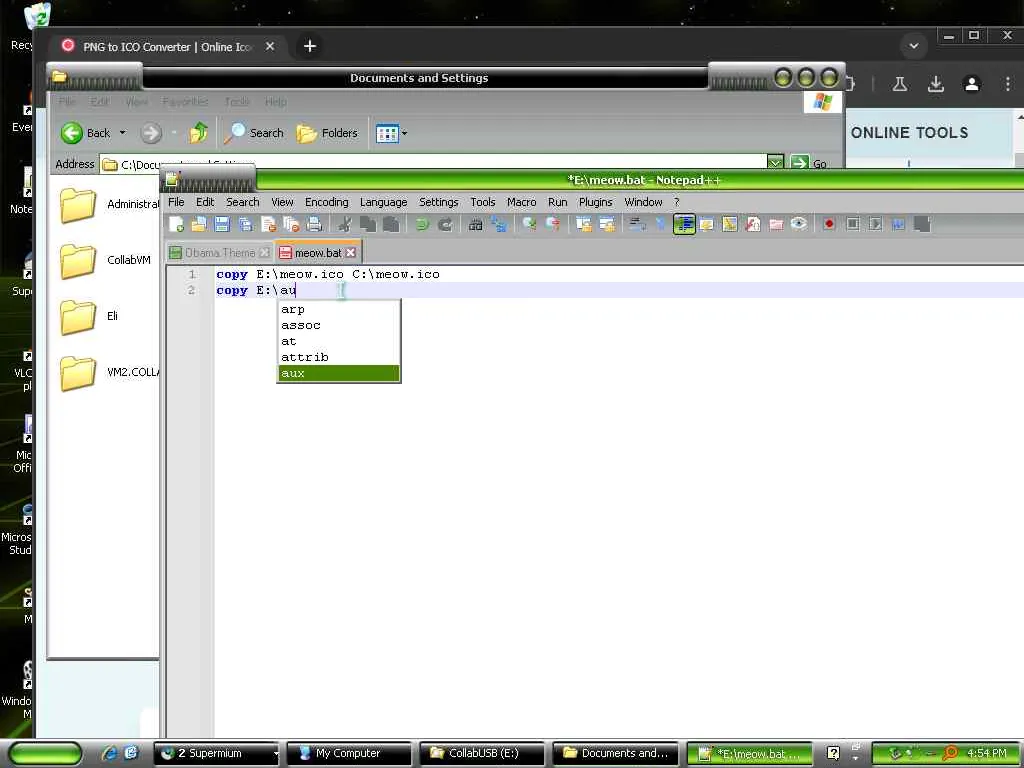Click the Explorer Up folder icon
1024x768 pixels.
tap(199, 133)
